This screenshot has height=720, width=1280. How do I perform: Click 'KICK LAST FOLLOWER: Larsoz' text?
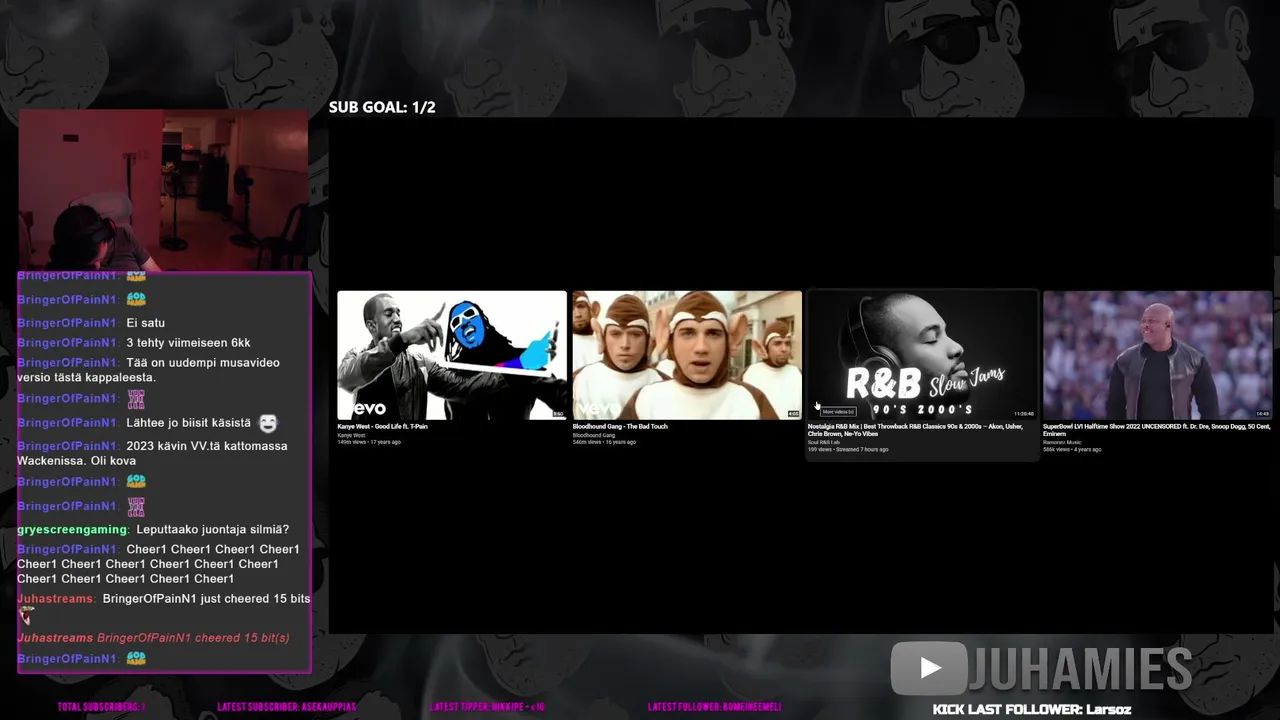pyautogui.click(x=1032, y=710)
